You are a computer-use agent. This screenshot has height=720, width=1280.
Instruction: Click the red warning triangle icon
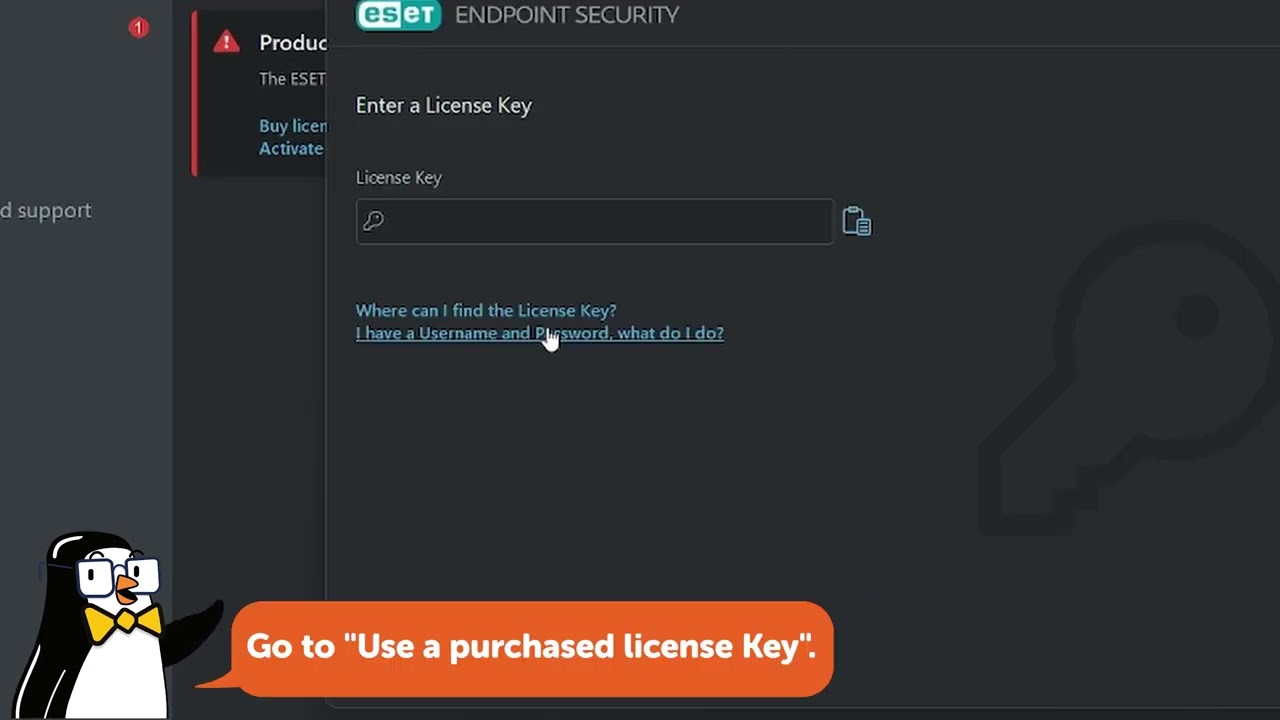pos(226,42)
